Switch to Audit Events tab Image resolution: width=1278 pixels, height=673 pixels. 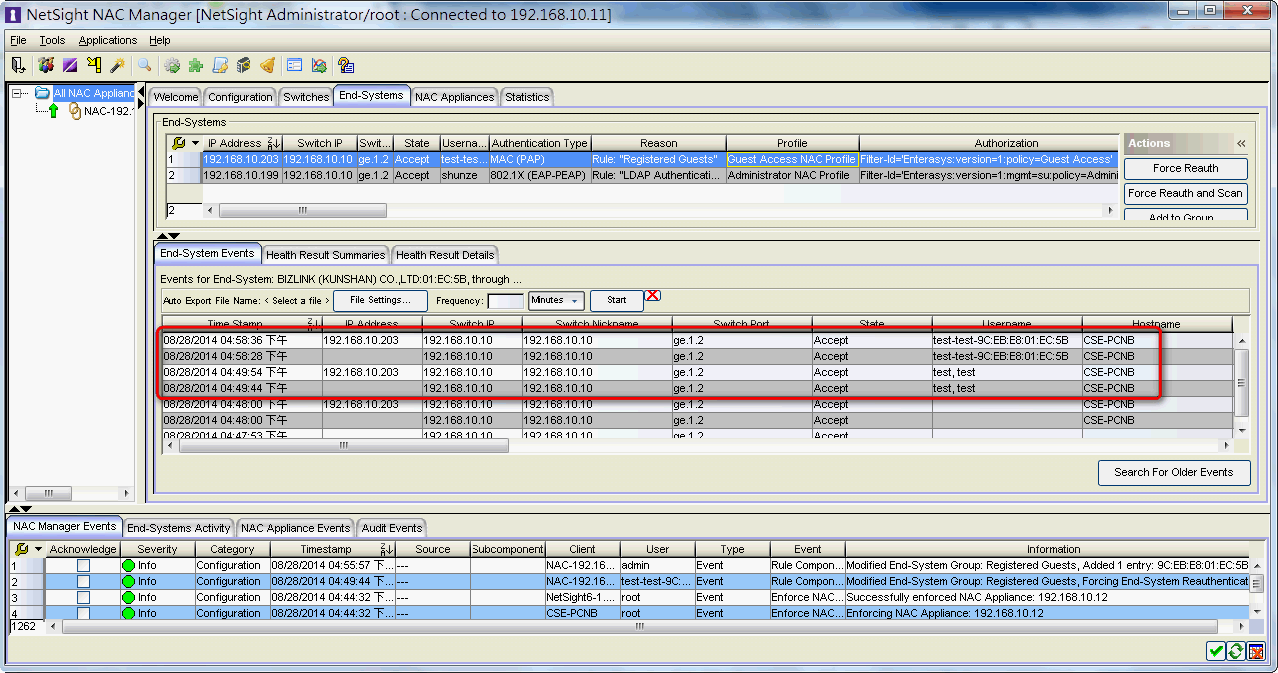click(x=392, y=528)
